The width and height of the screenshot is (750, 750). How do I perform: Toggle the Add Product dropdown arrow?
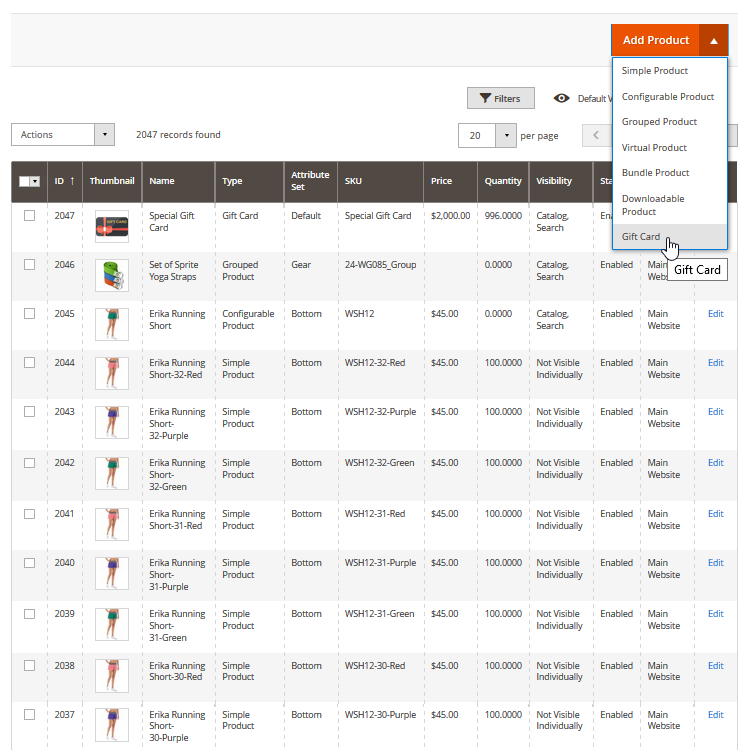713,41
